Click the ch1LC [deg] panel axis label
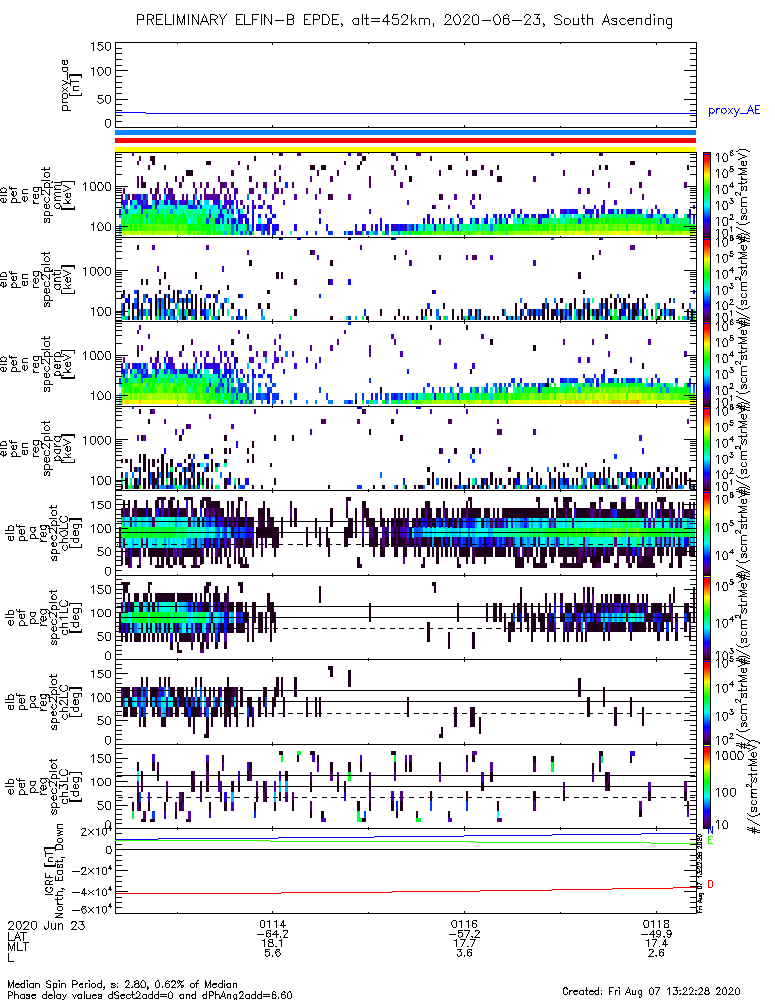 tap(71, 617)
